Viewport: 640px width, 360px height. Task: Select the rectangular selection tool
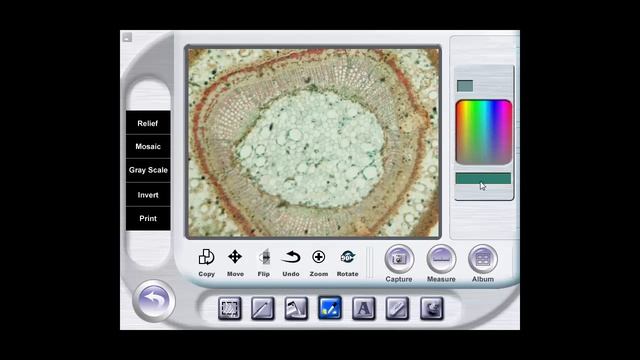point(230,308)
